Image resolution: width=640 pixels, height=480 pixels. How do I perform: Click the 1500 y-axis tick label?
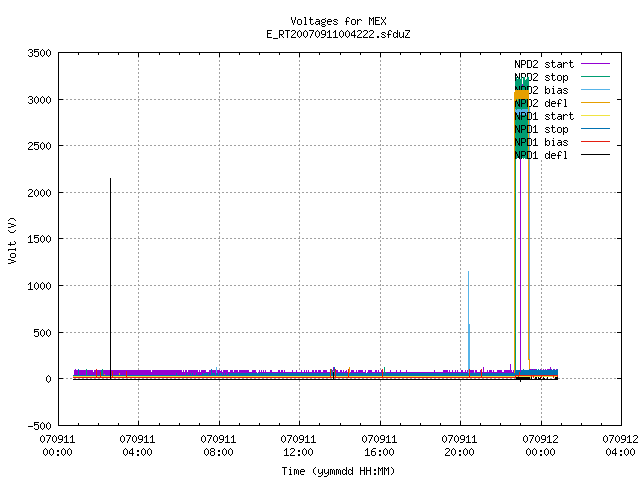[40, 239]
